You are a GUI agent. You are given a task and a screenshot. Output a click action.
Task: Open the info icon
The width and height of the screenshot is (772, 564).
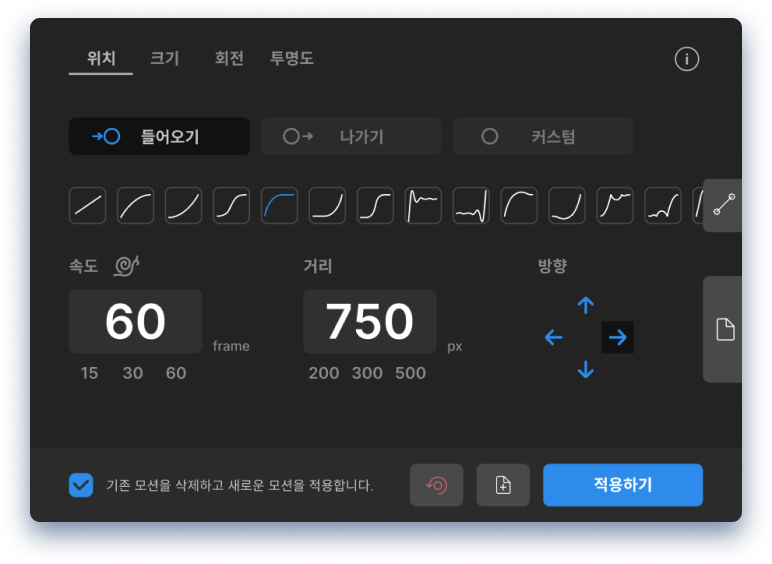[x=686, y=59]
